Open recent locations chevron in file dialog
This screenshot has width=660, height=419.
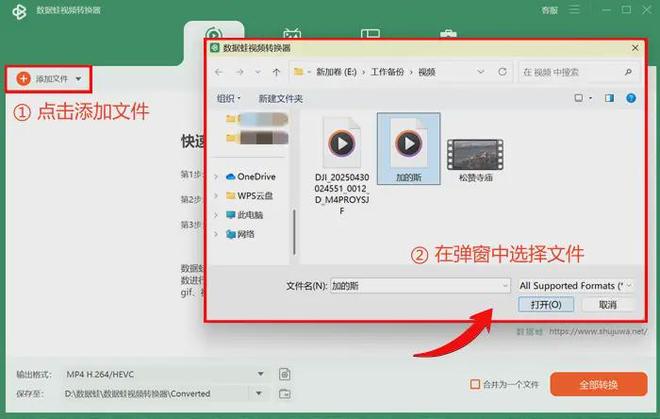point(258,72)
